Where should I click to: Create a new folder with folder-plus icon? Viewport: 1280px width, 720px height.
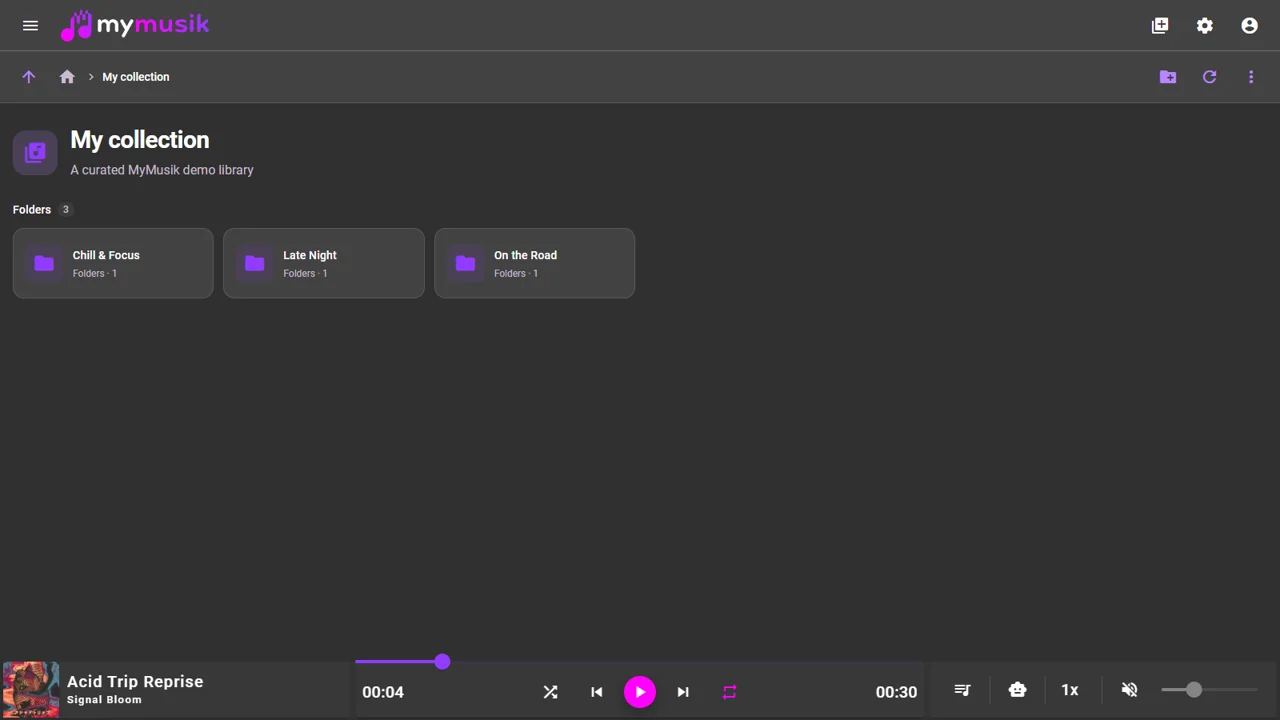pyautogui.click(x=1168, y=77)
